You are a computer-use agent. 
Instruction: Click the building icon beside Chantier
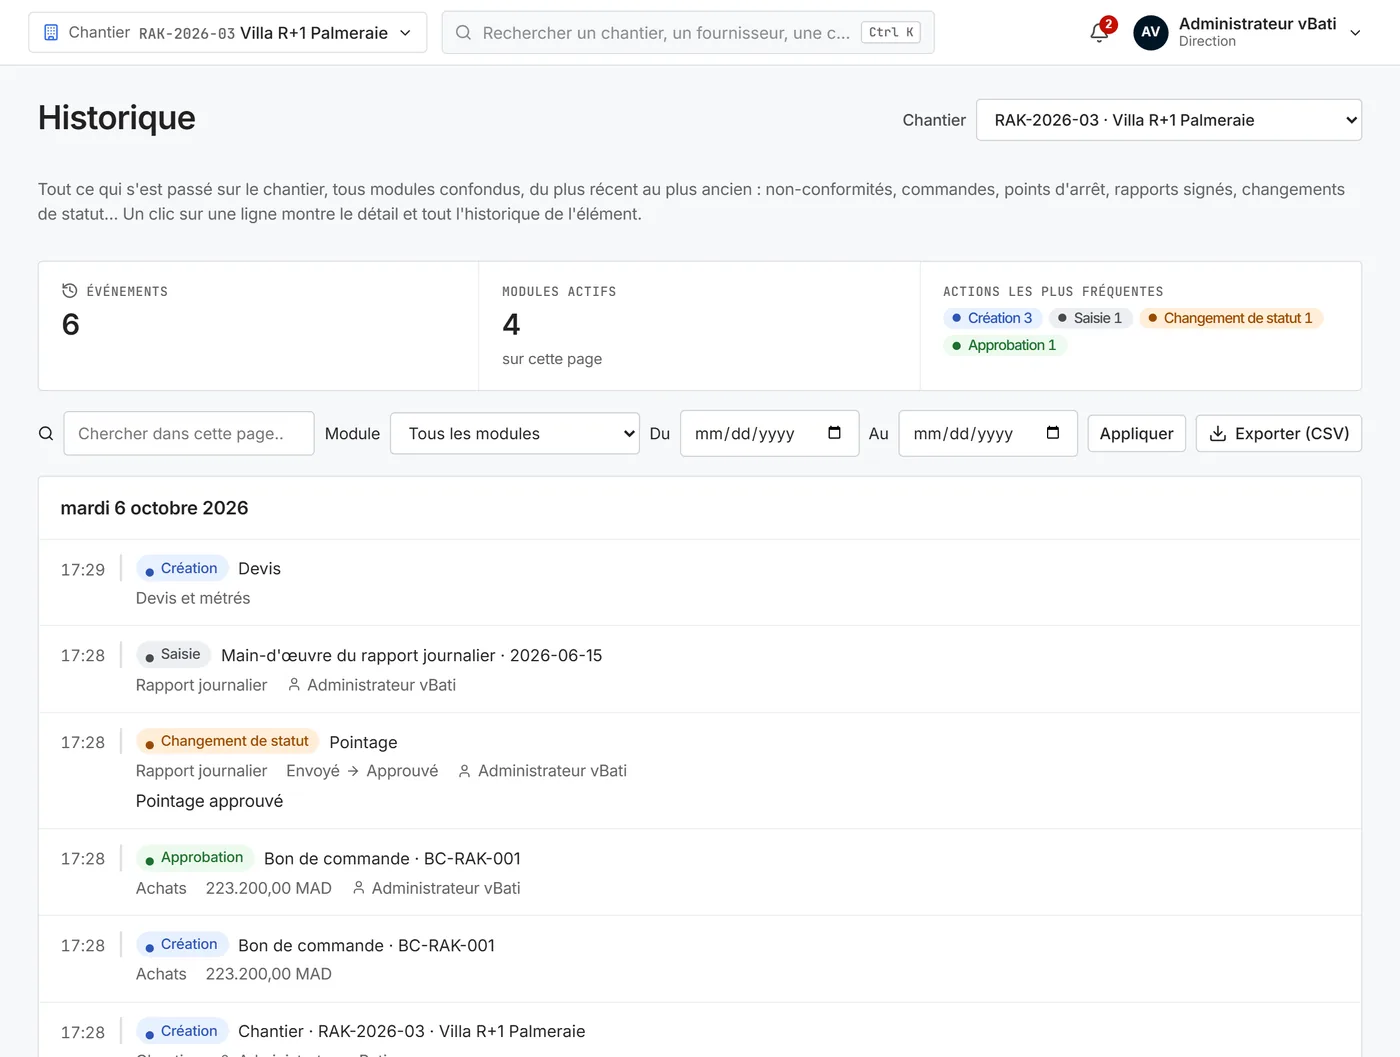(x=51, y=33)
